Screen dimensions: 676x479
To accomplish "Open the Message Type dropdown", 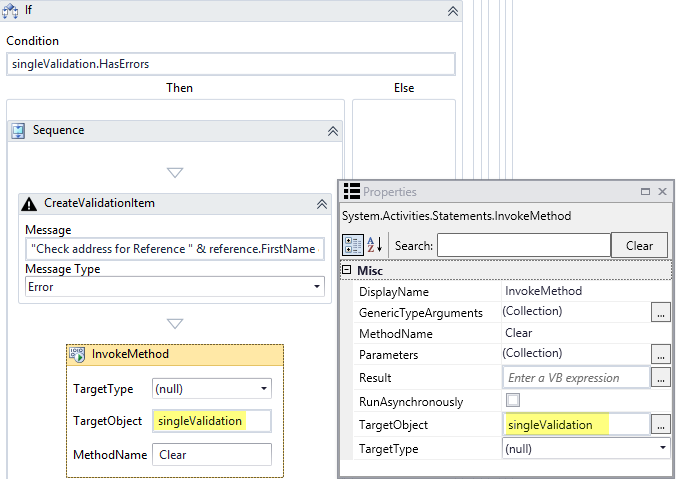I will point(317,287).
